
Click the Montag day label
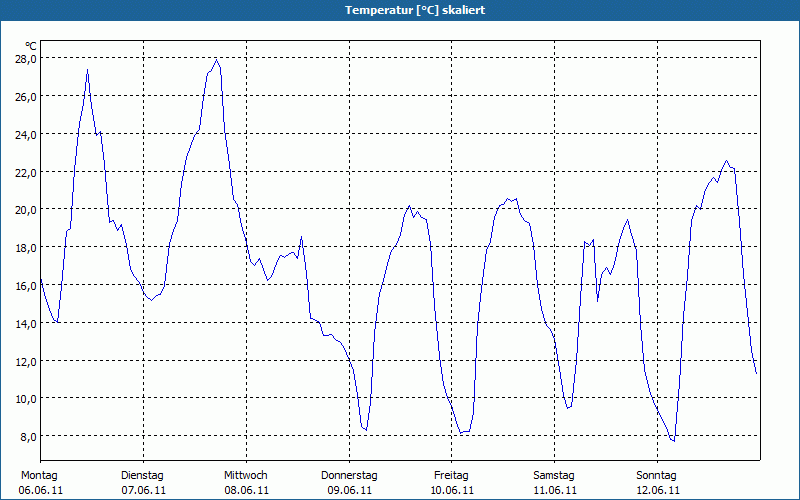(39, 476)
